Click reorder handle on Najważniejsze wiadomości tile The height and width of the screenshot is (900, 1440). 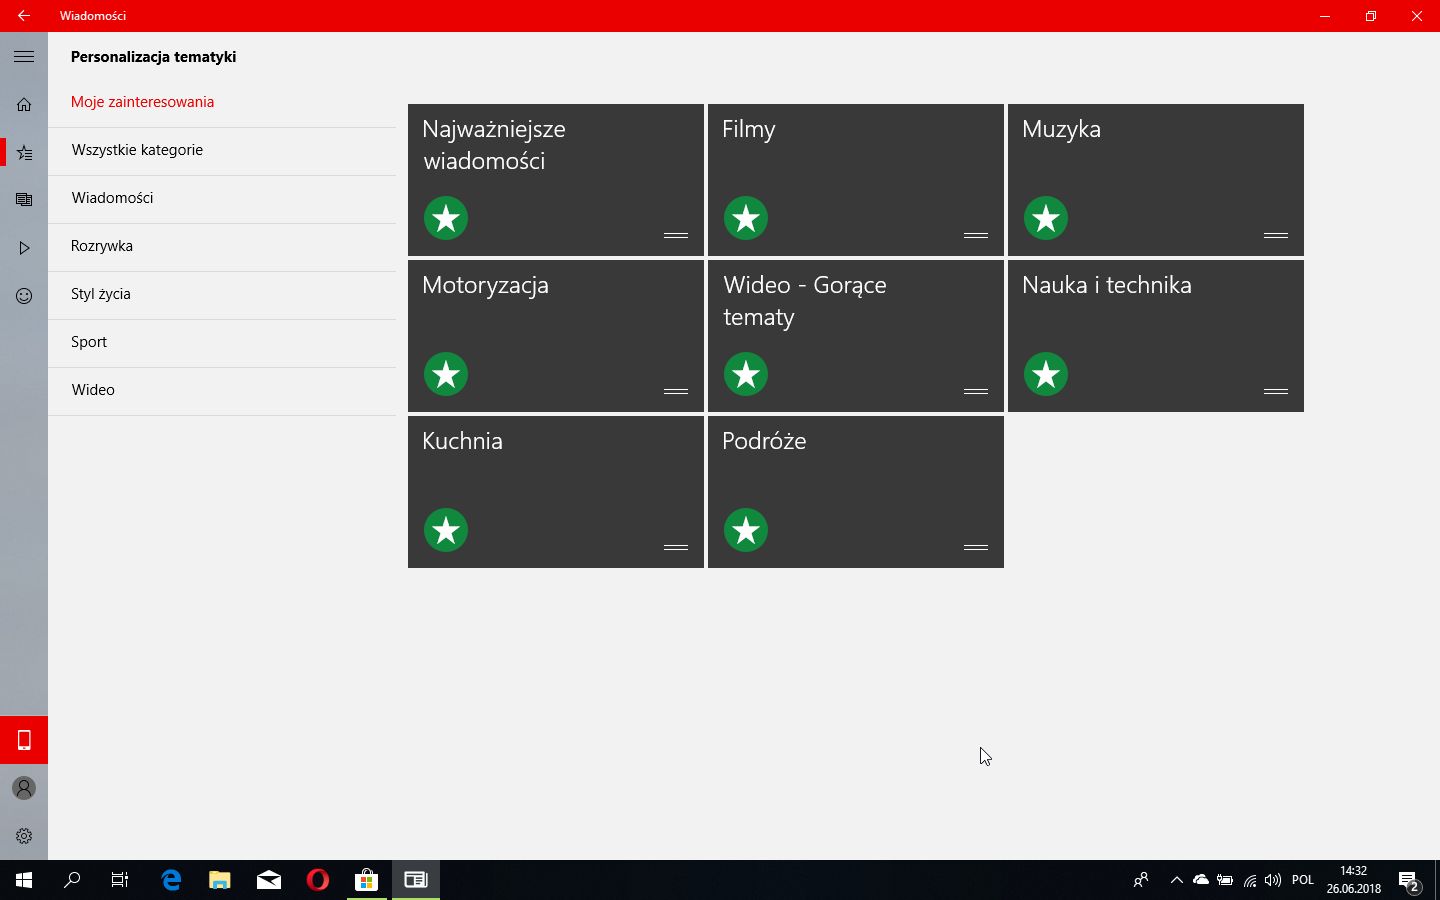(676, 235)
